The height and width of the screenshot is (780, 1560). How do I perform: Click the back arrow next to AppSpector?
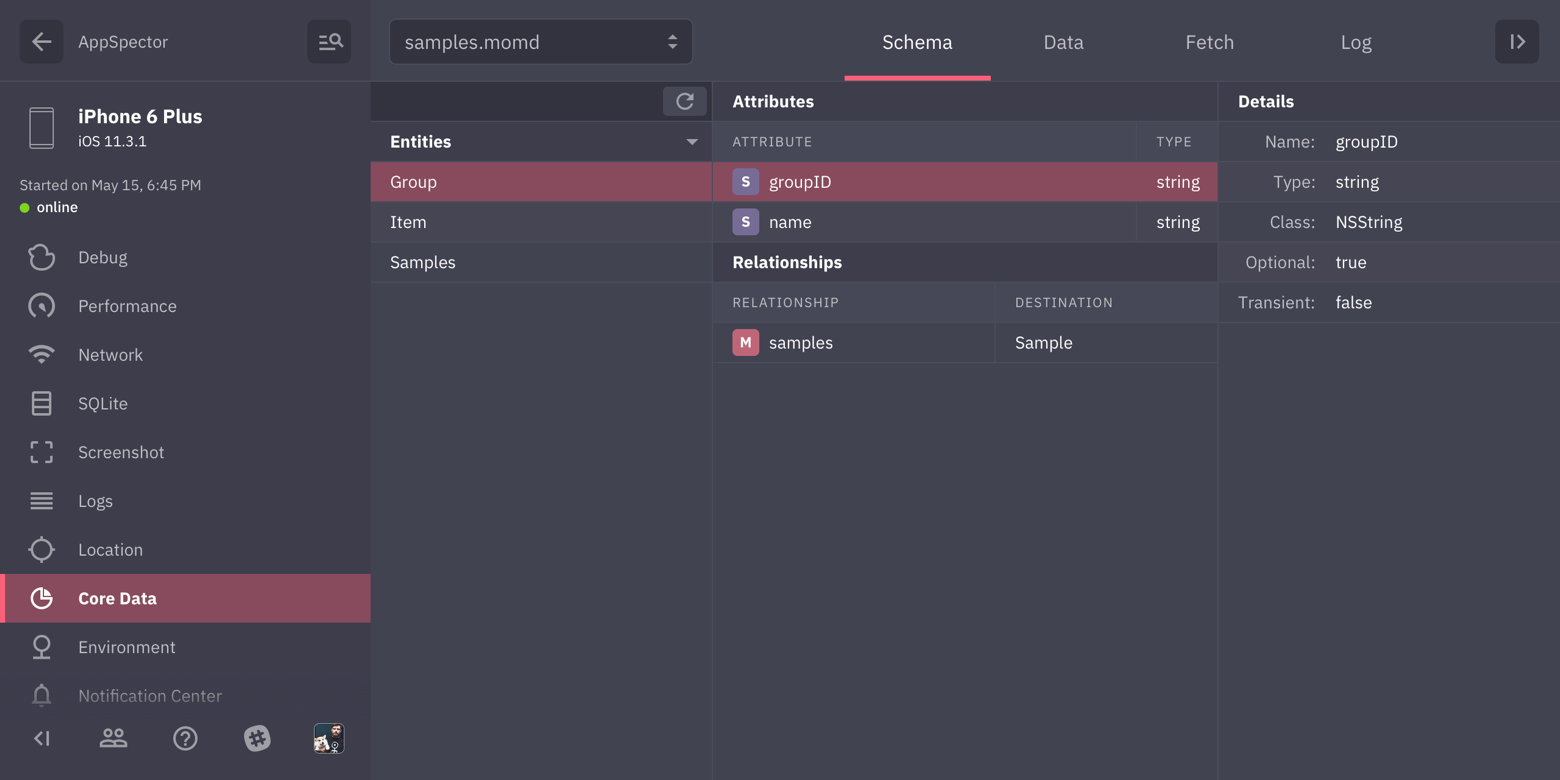41,42
